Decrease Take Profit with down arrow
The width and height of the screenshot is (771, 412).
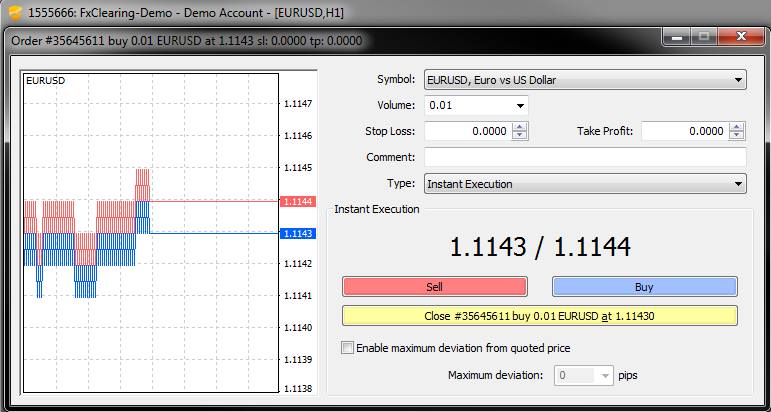(x=737, y=136)
